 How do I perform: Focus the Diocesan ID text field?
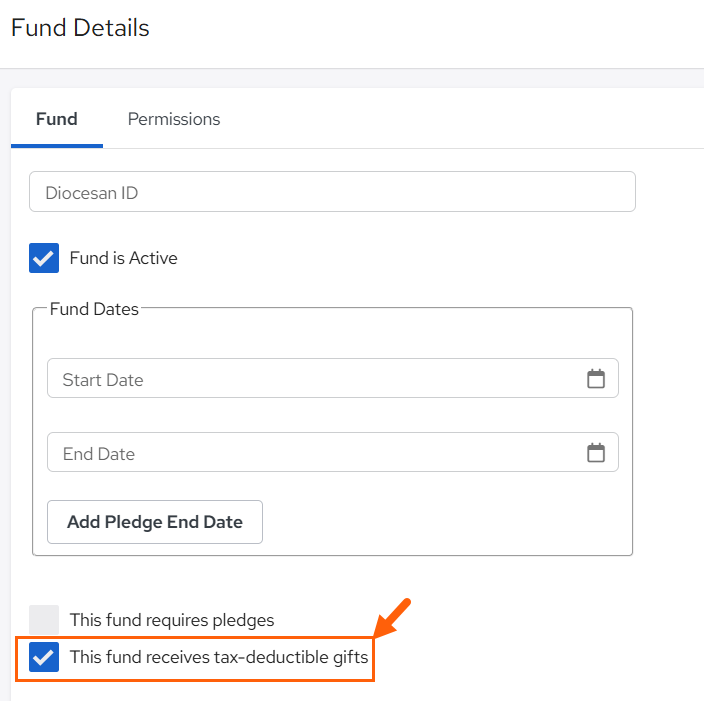coord(332,192)
